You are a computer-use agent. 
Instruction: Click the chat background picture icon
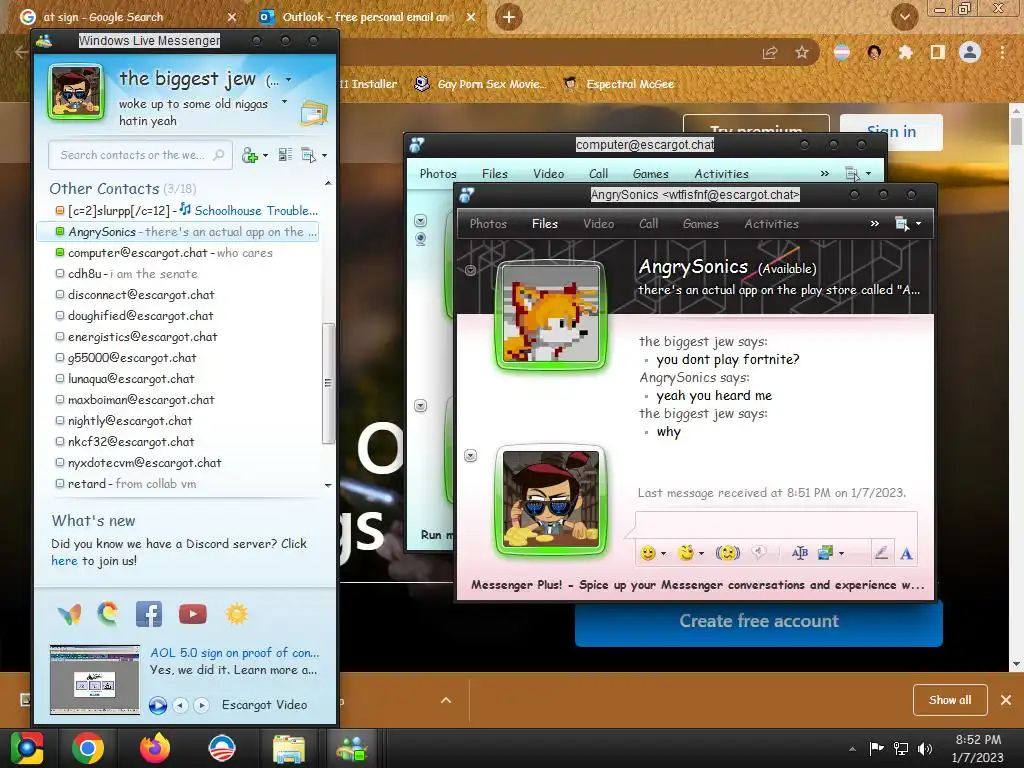pos(825,553)
